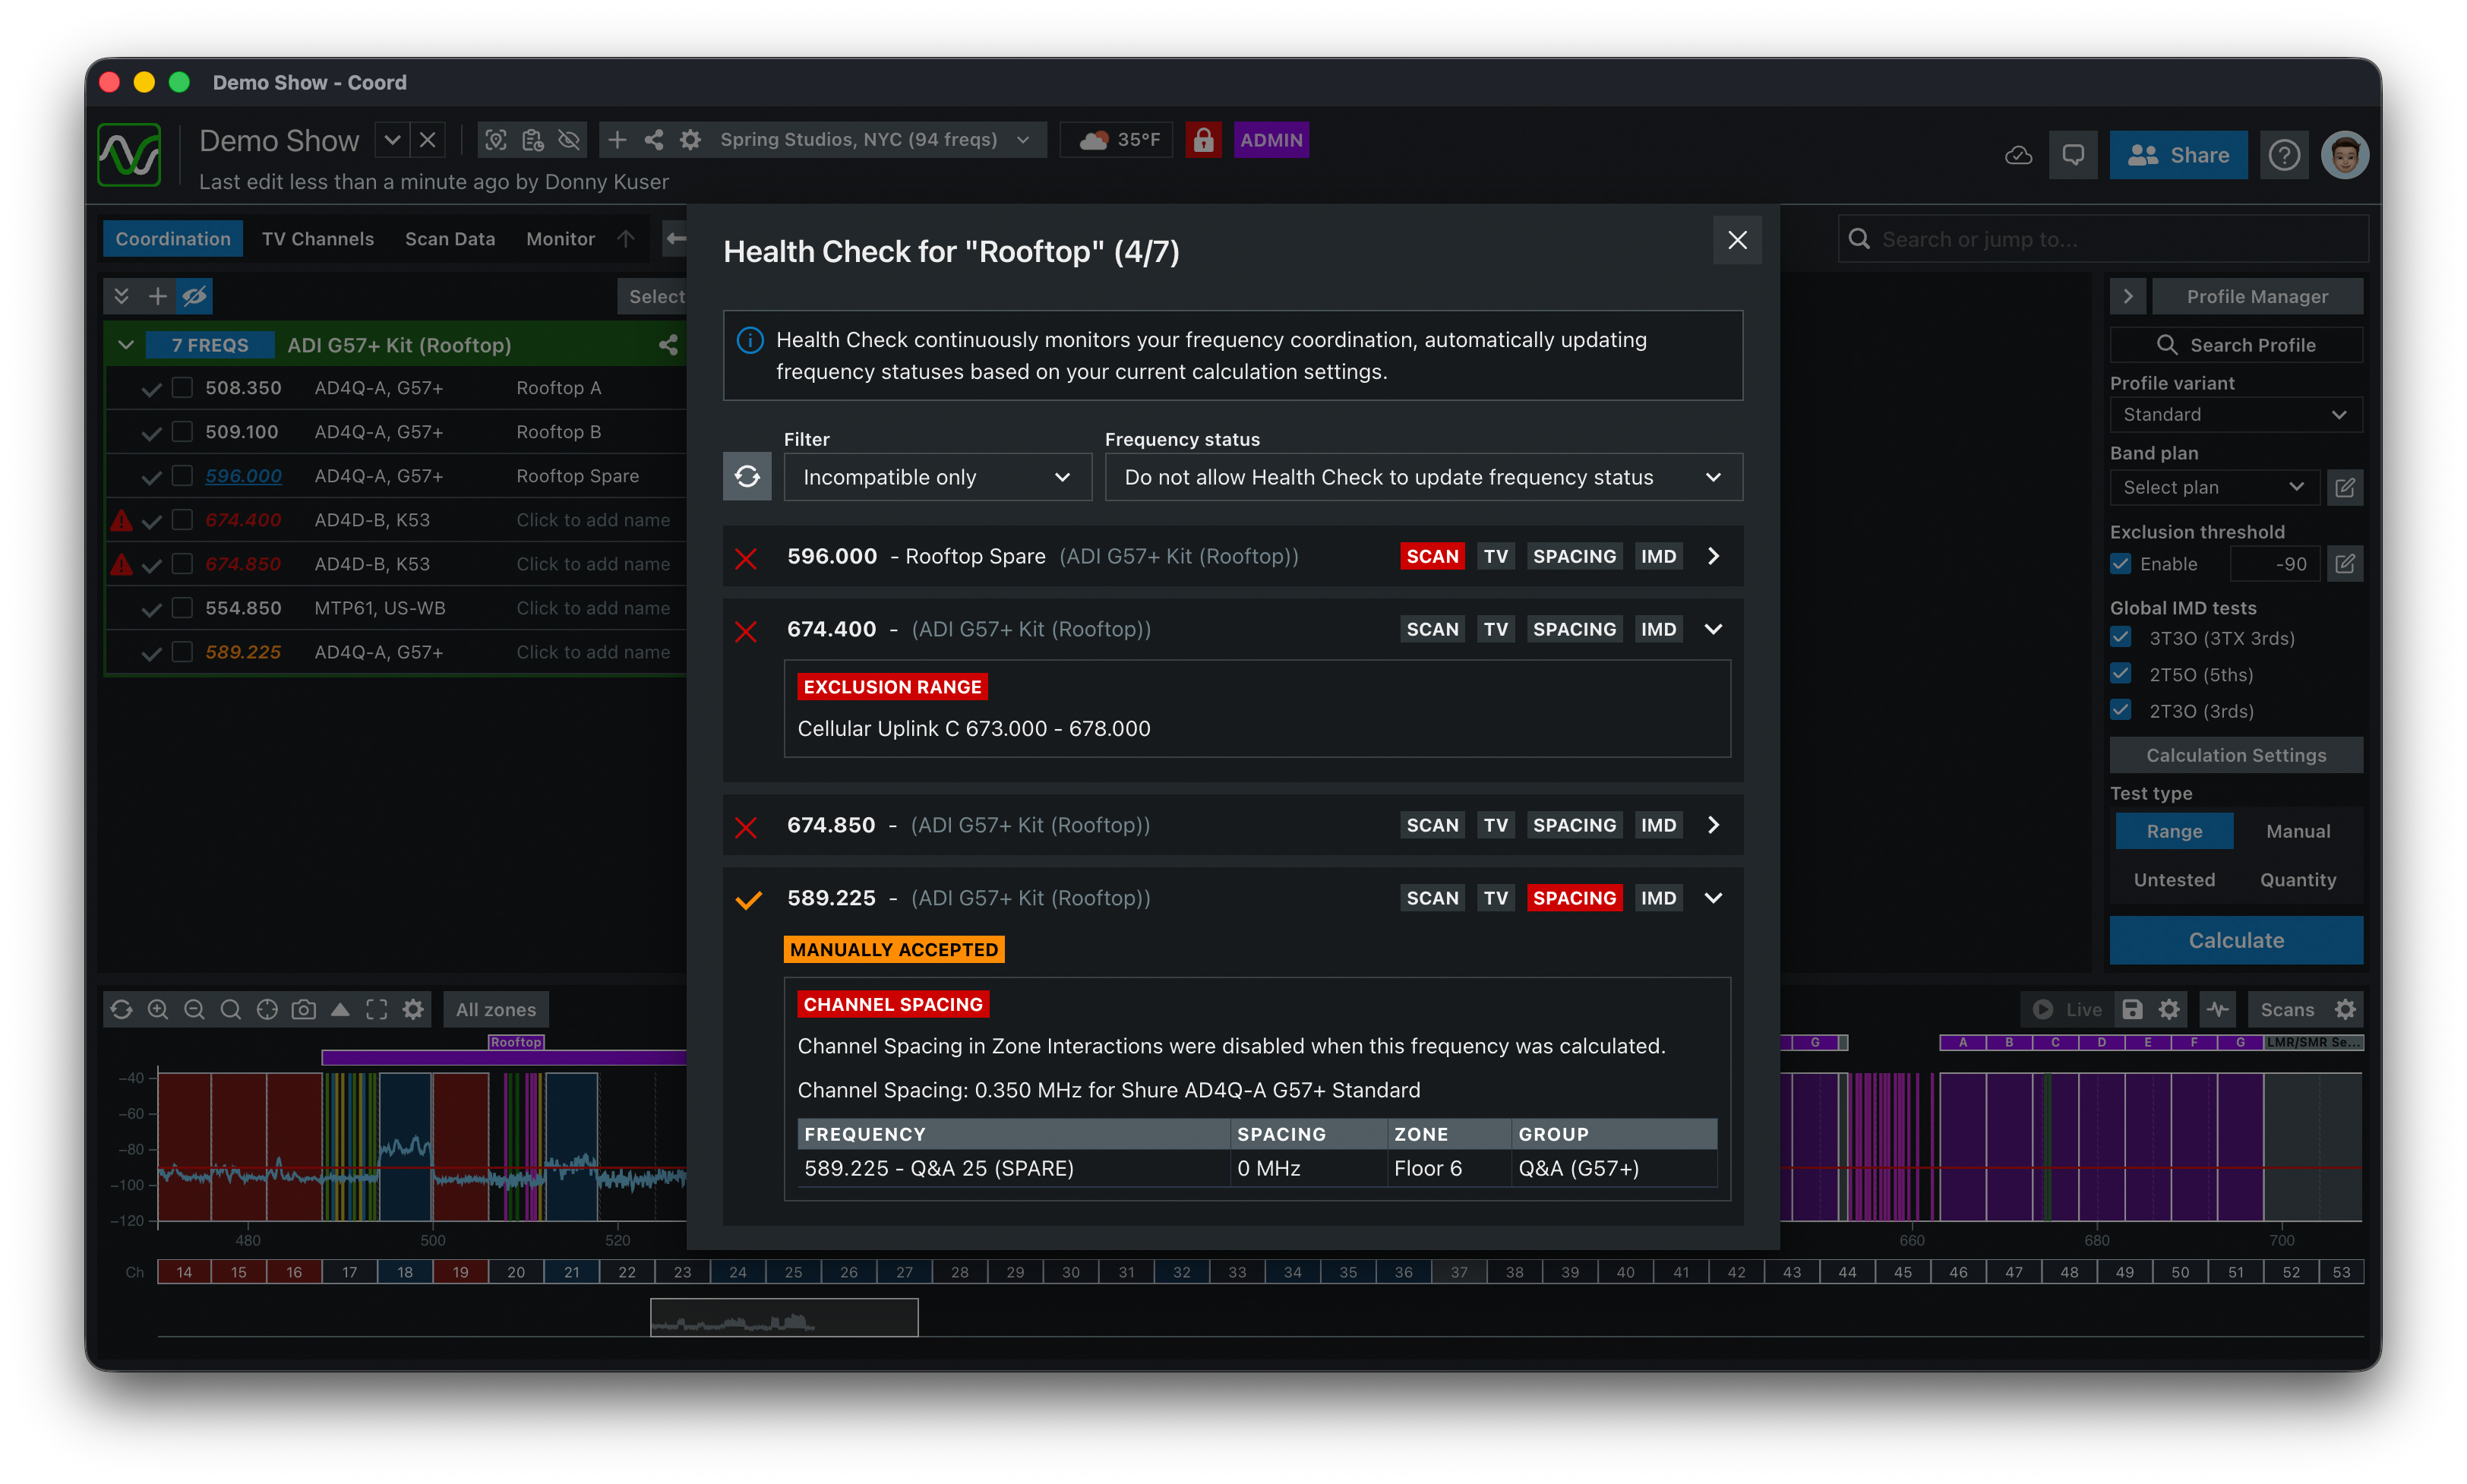
Task: Toggle hidden frequencies eye icon
Action: [x=194, y=296]
